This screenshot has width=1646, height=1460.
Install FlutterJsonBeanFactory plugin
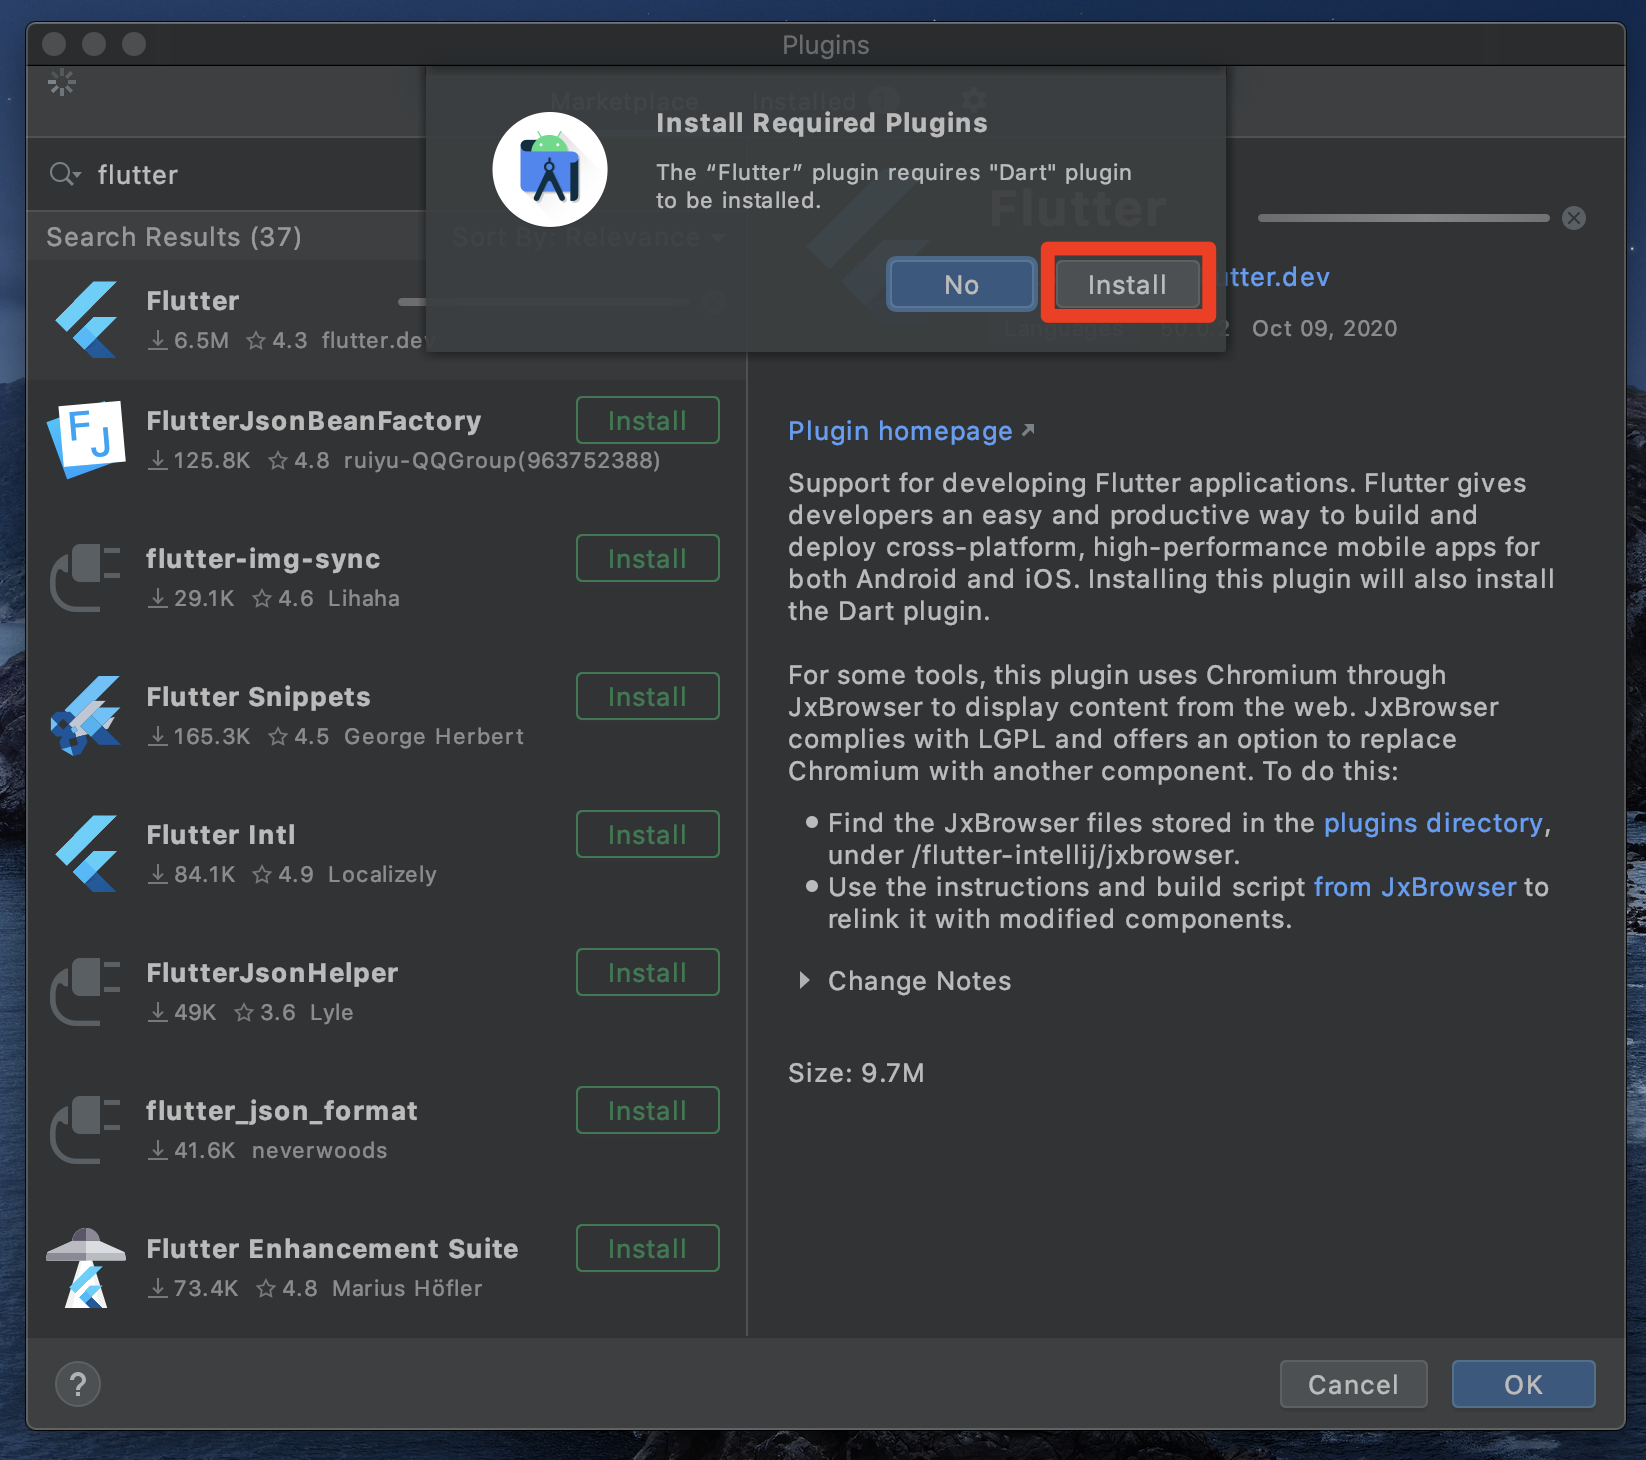[647, 420]
